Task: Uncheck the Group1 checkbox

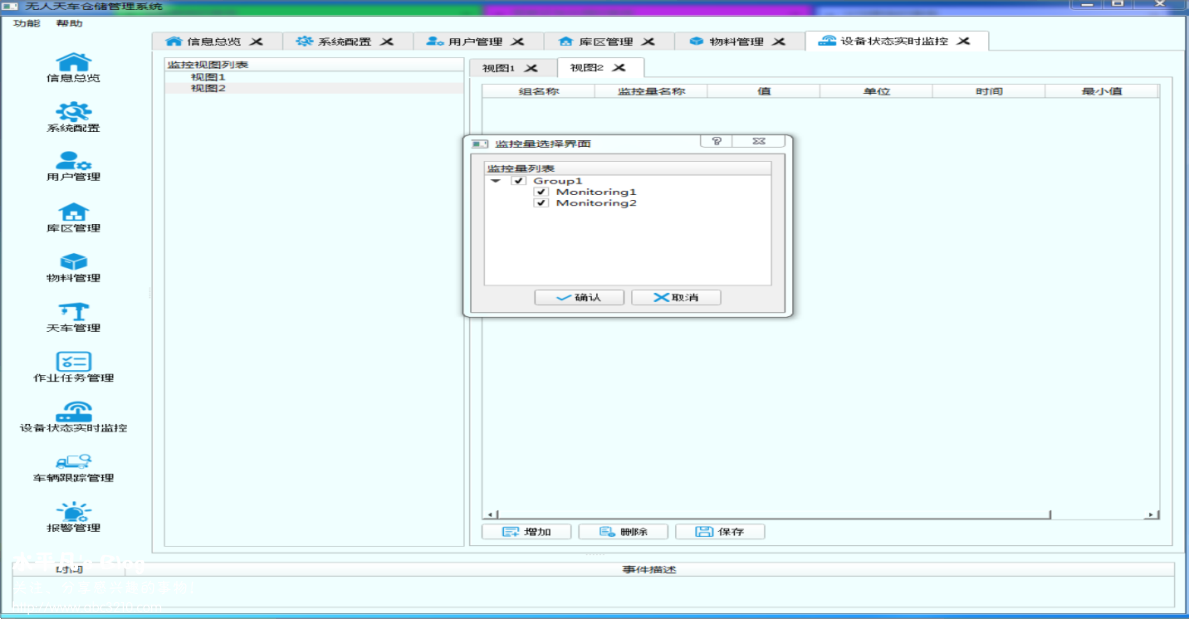Action: [x=518, y=181]
